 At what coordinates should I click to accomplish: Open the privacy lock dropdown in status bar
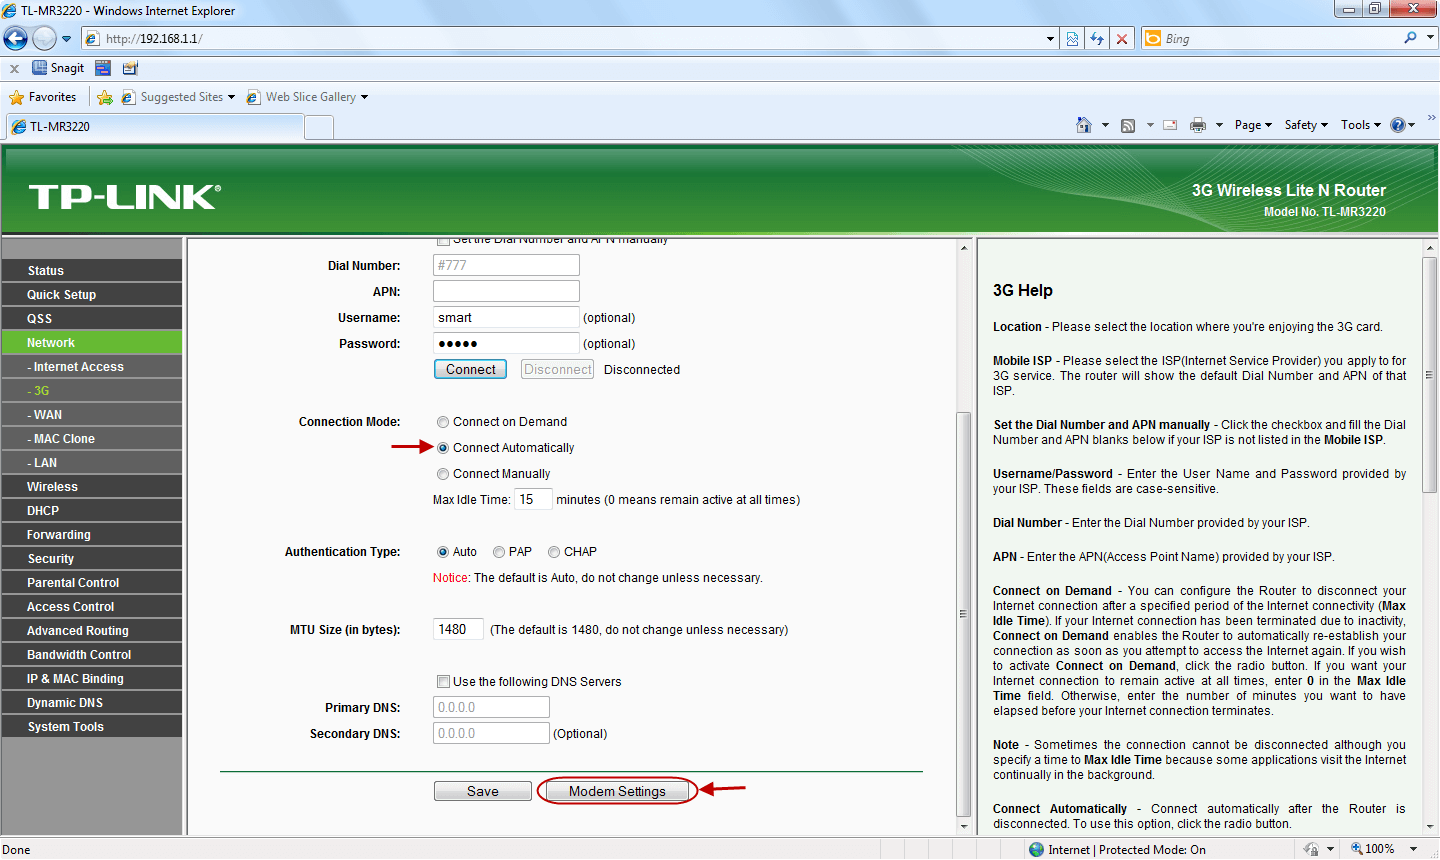tap(1331, 849)
